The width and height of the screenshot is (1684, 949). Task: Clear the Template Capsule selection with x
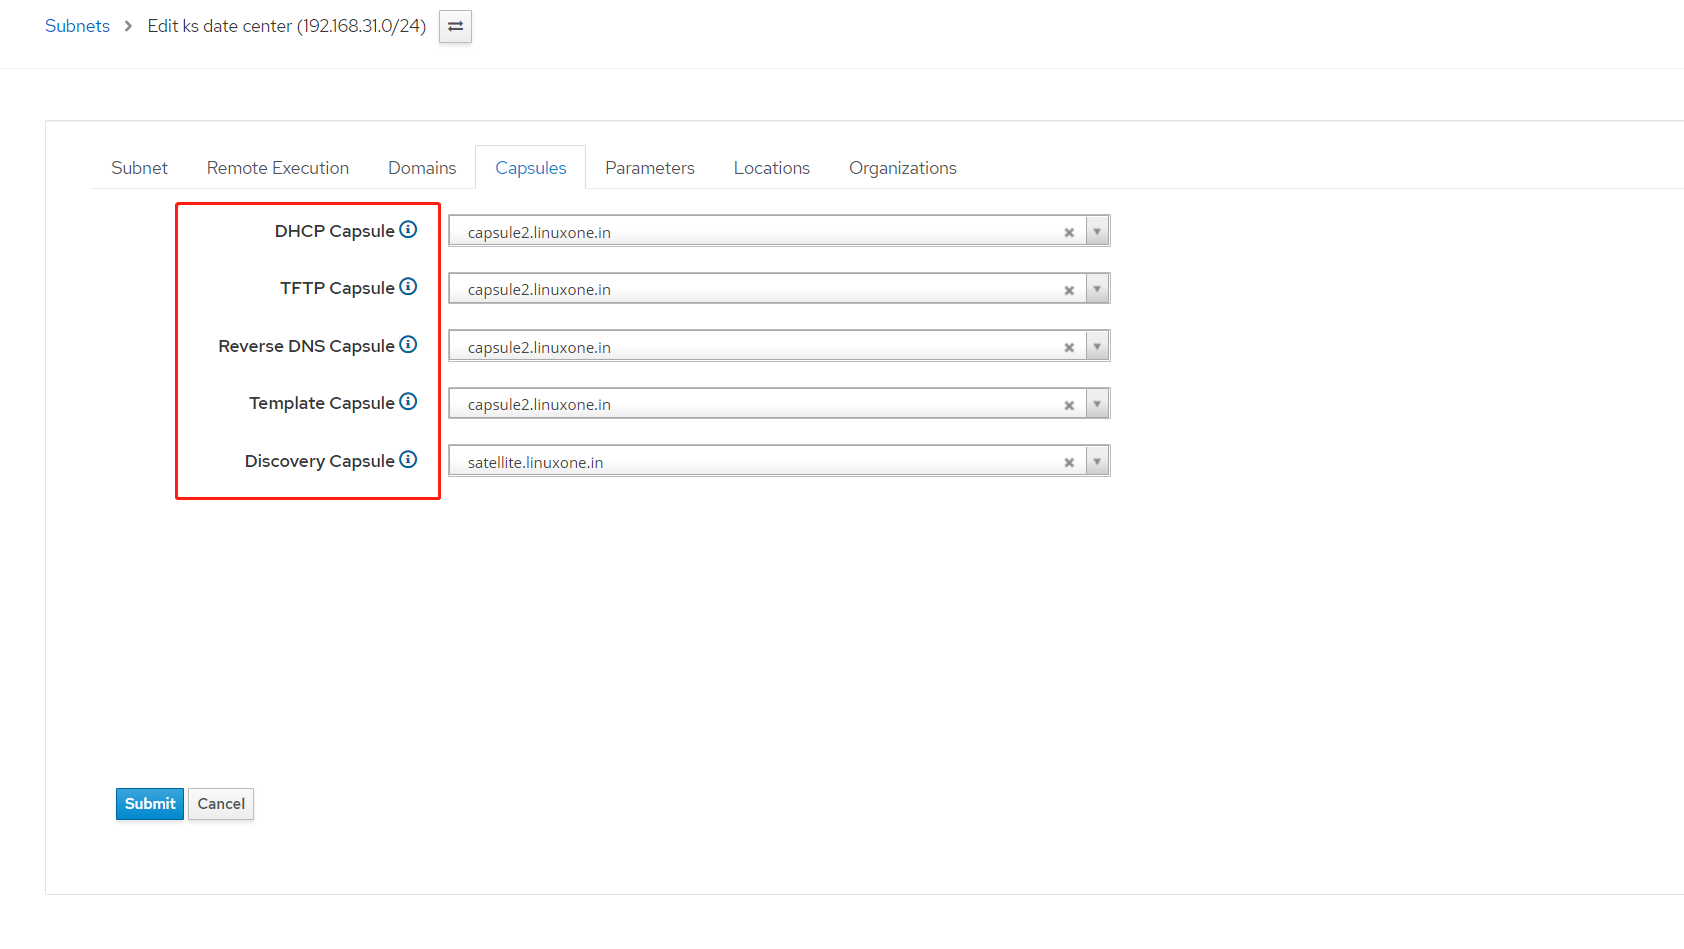pyautogui.click(x=1069, y=405)
